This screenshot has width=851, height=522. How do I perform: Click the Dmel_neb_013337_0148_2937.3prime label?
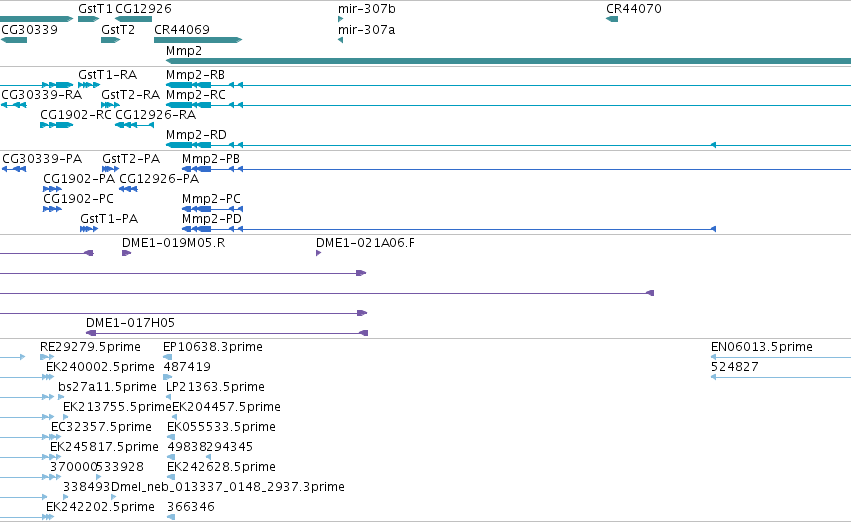click(x=228, y=487)
